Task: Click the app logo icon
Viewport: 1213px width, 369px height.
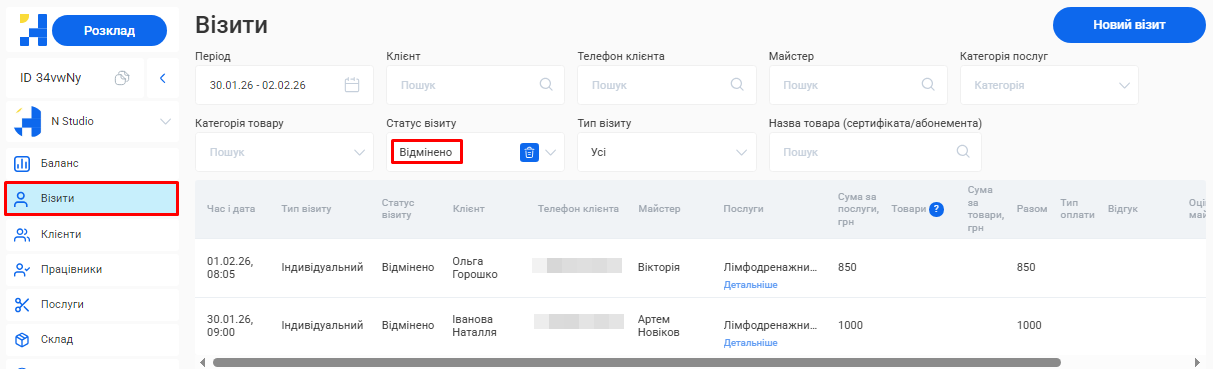Action: pyautogui.click(x=33, y=30)
